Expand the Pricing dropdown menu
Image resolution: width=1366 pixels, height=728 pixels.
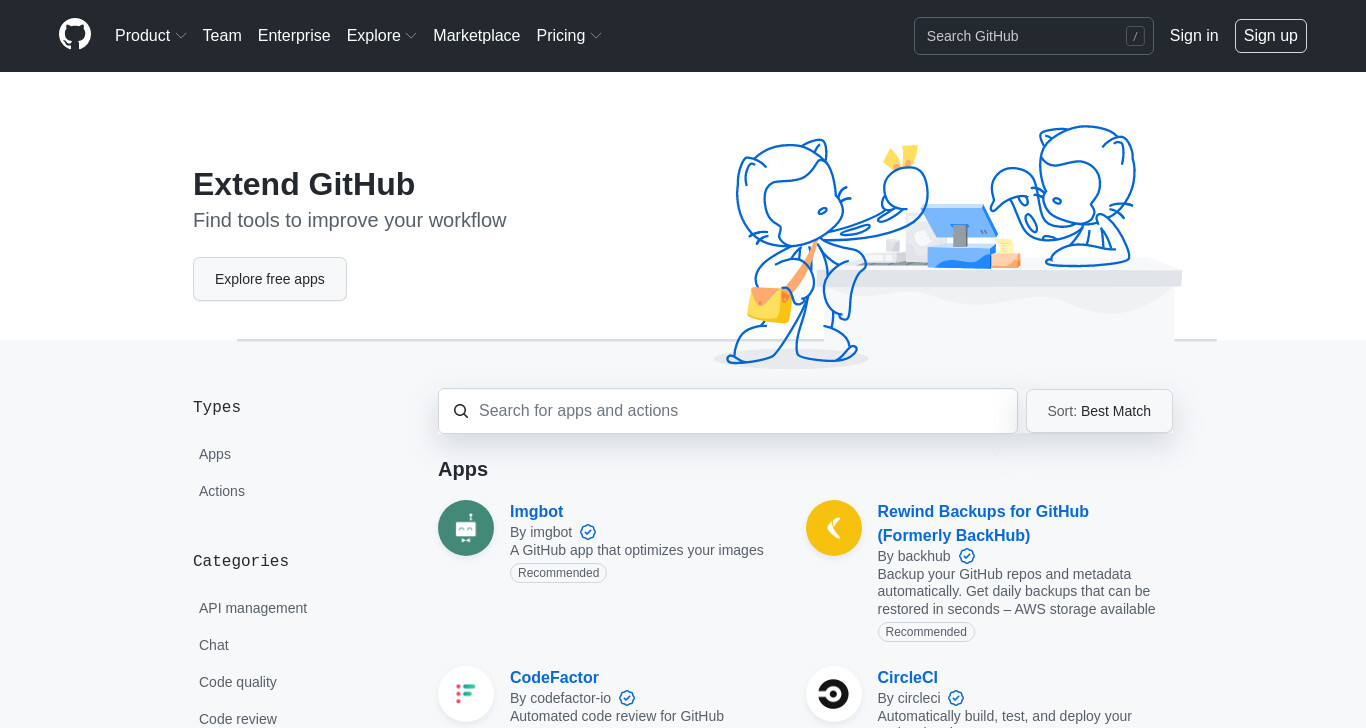point(569,36)
